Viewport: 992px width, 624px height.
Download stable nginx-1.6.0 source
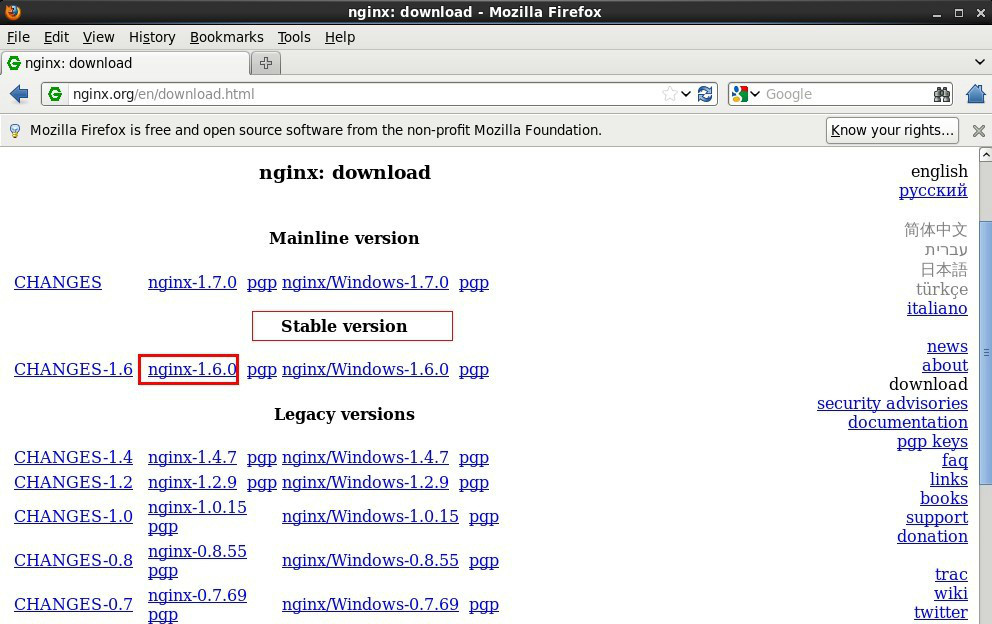pos(192,369)
